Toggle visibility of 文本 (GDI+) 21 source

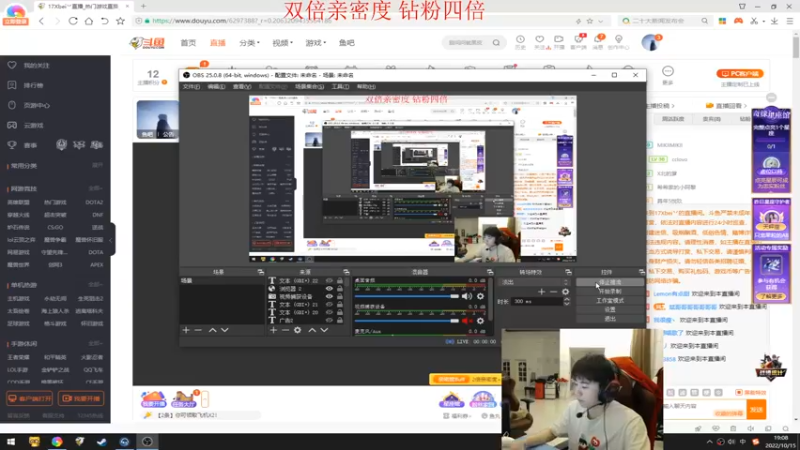click(x=329, y=305)
